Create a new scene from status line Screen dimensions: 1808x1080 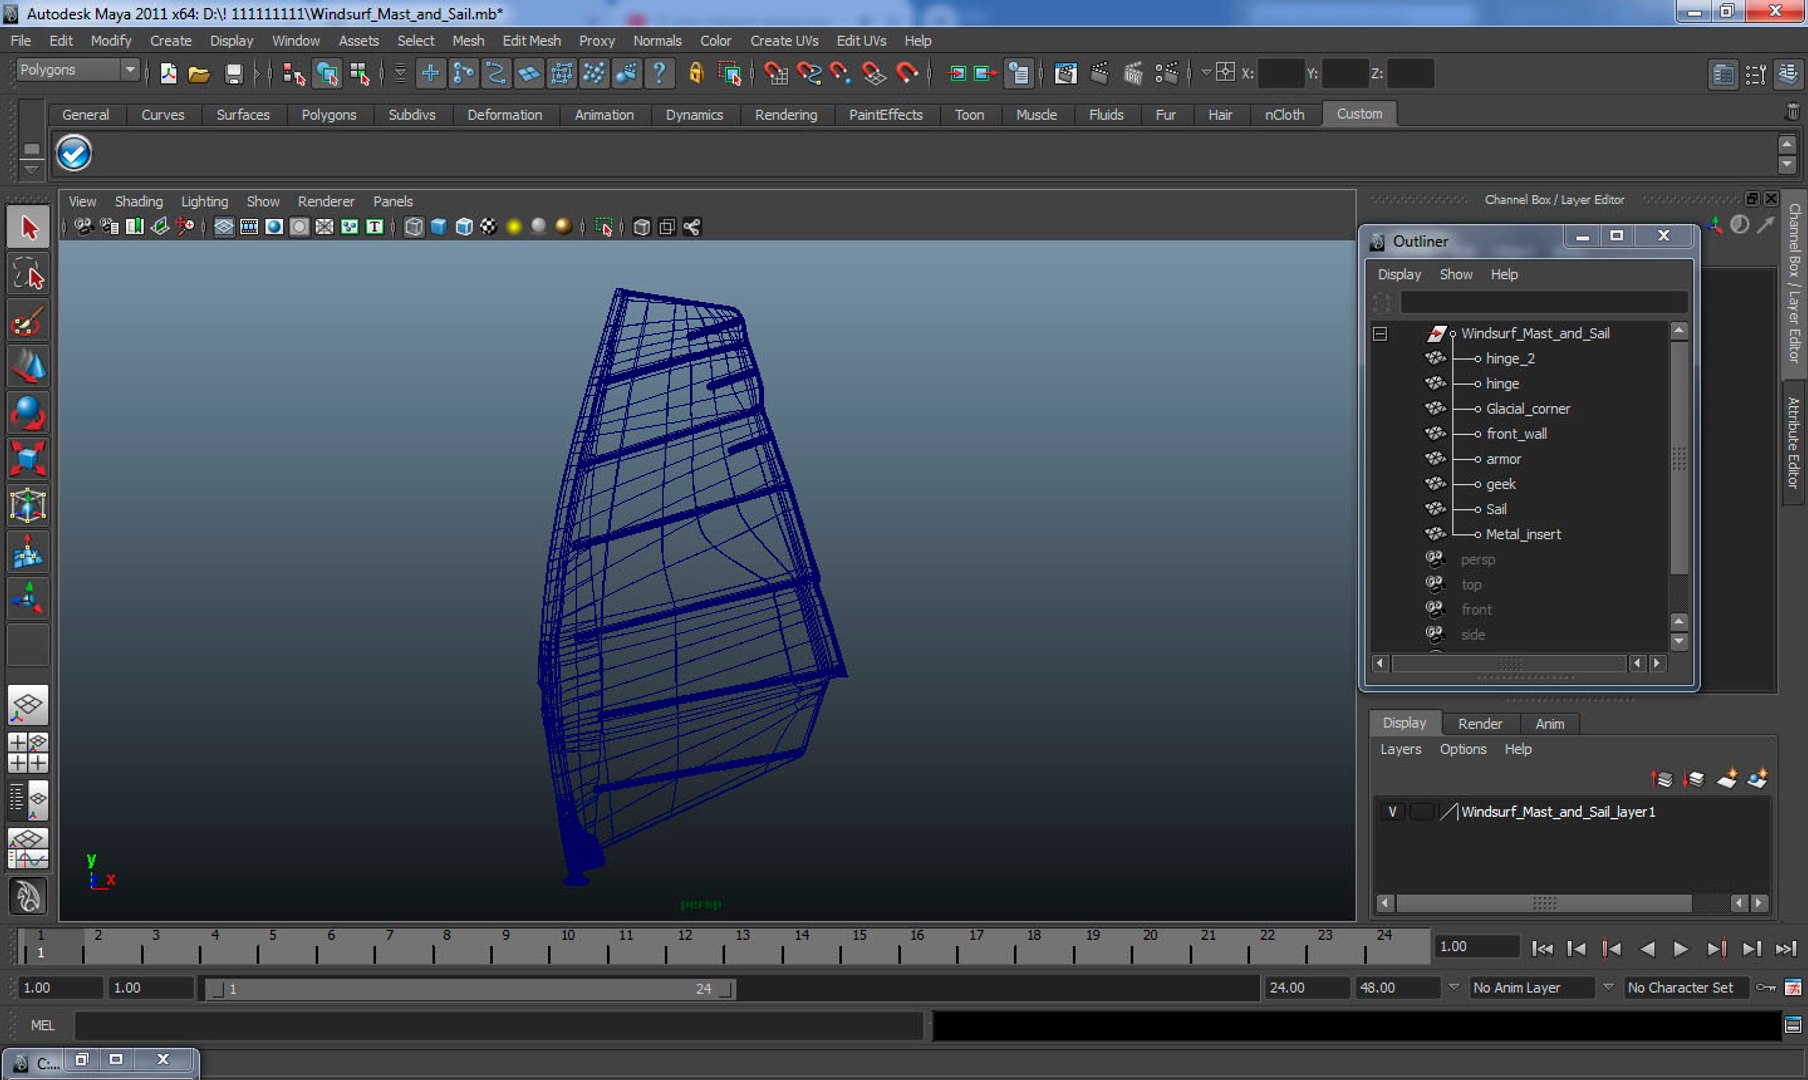(168, 73)
